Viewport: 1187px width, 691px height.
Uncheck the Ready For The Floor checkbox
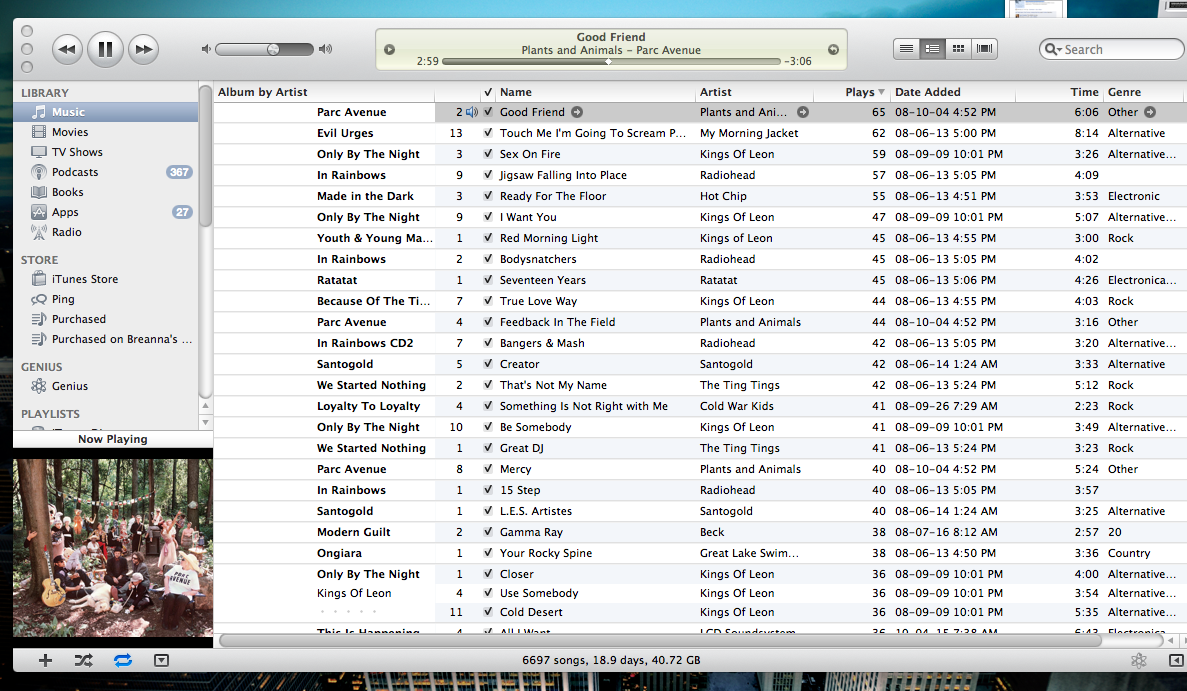(x=488, y=196)
